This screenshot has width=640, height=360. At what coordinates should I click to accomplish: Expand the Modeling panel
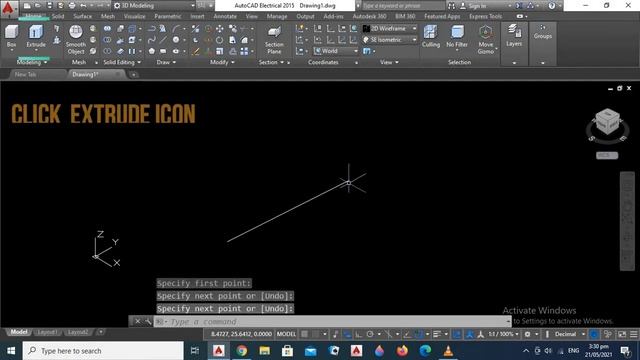tap(32, 62)
